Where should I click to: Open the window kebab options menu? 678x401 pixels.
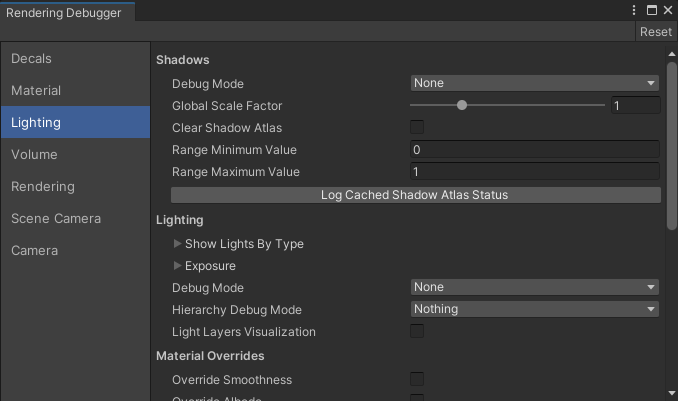click(634, 10)
